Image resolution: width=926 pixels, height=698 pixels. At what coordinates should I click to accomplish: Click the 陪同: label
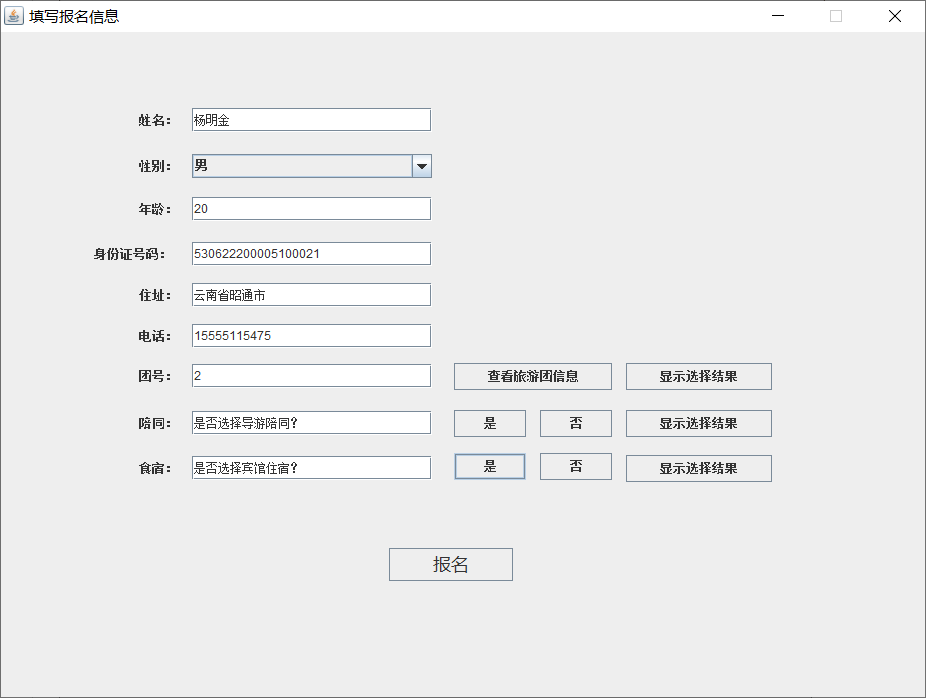click(155, 423)
